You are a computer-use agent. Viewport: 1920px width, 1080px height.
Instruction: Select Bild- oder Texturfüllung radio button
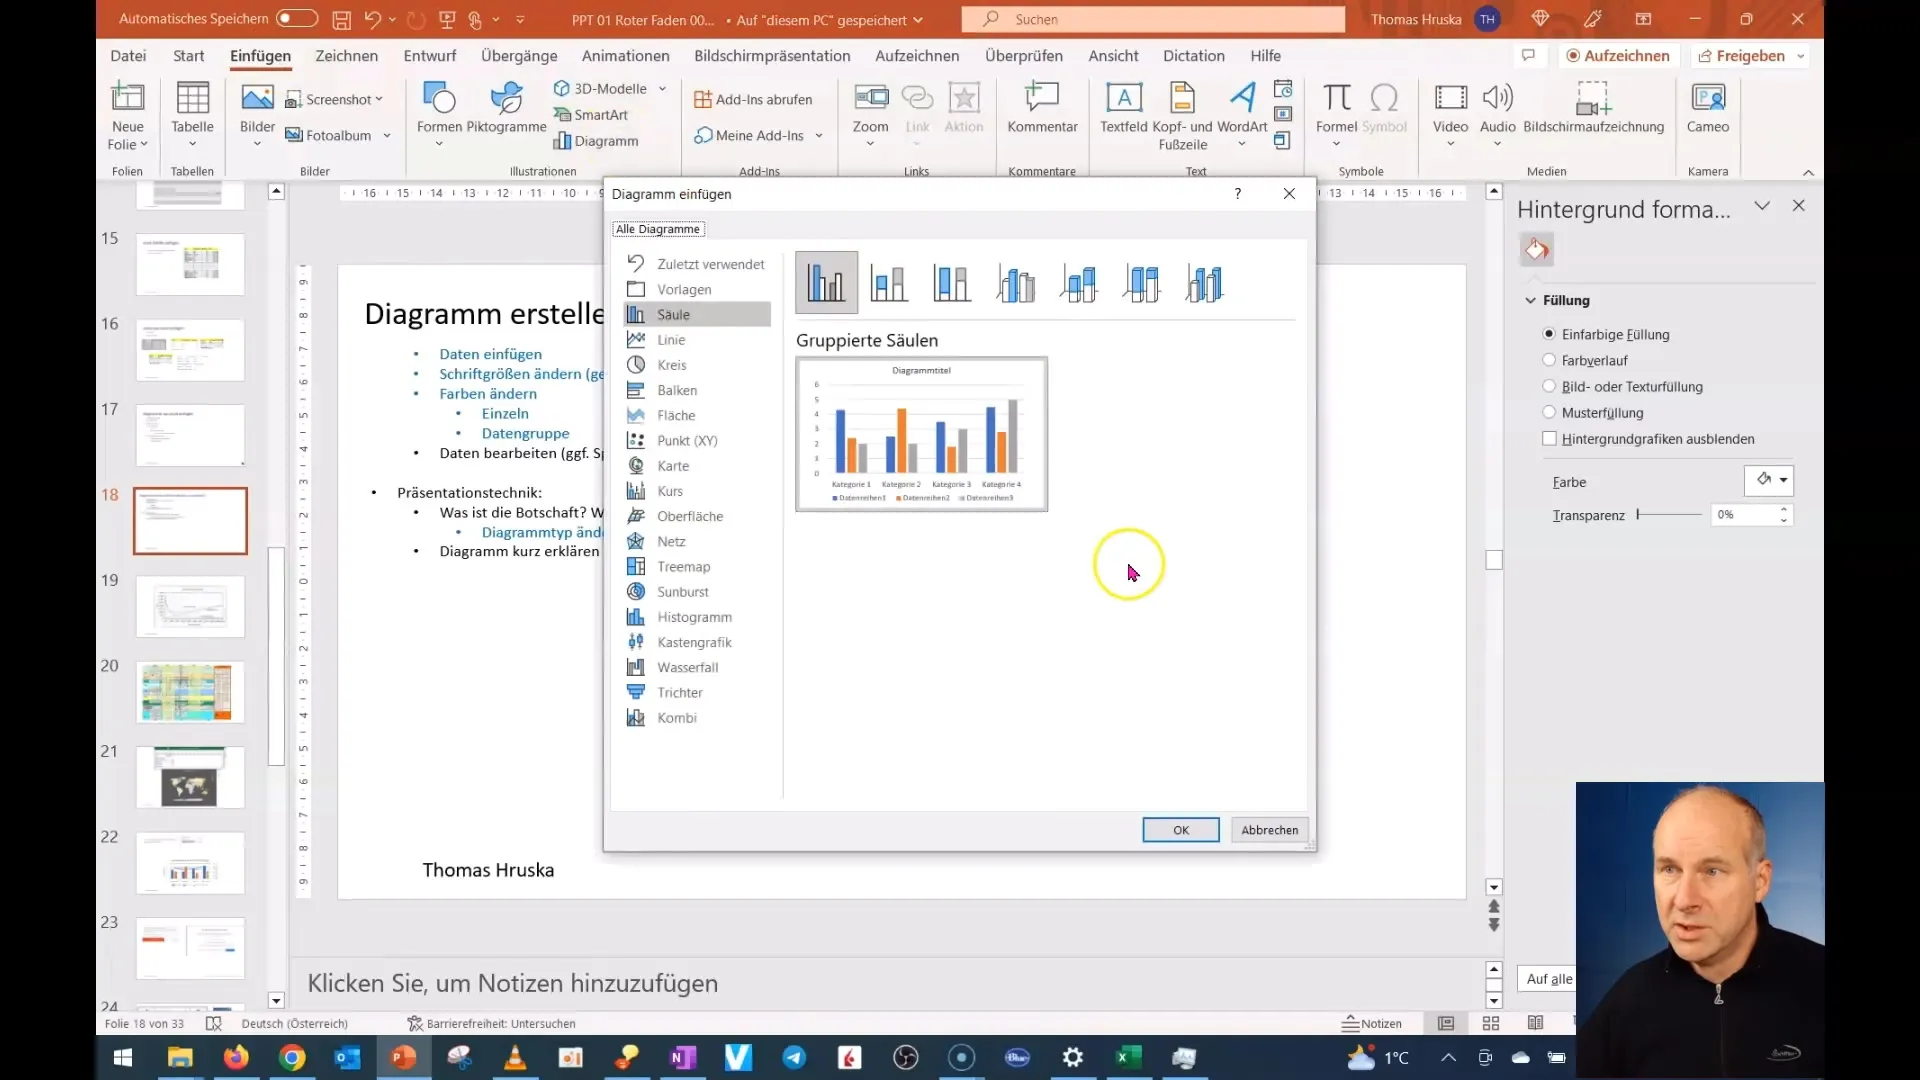[x=1549, y=386]
